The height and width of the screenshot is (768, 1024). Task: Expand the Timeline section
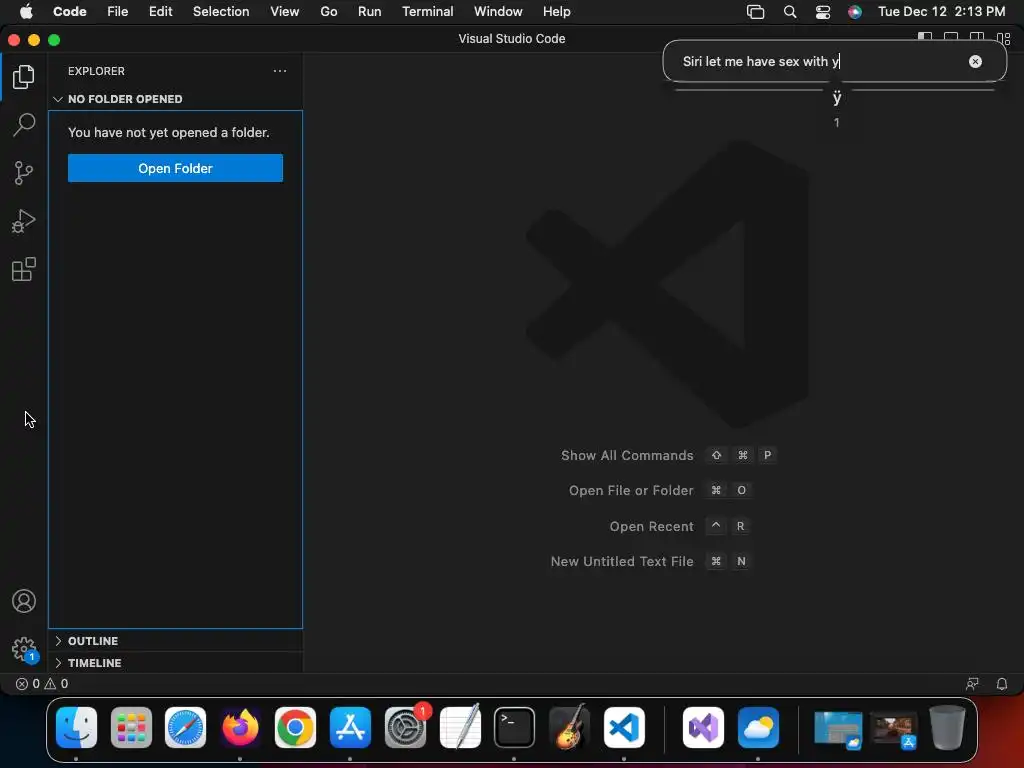coord(175,663)
